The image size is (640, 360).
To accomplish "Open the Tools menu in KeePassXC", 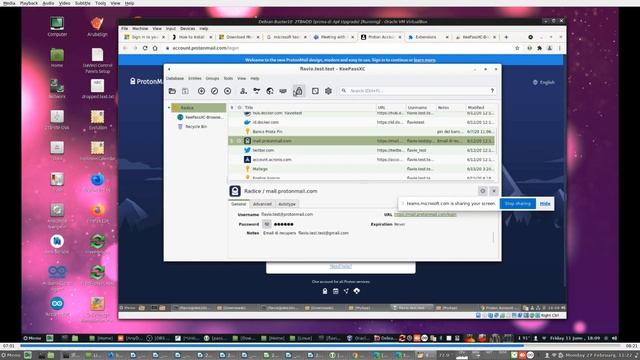I will 228,78.
